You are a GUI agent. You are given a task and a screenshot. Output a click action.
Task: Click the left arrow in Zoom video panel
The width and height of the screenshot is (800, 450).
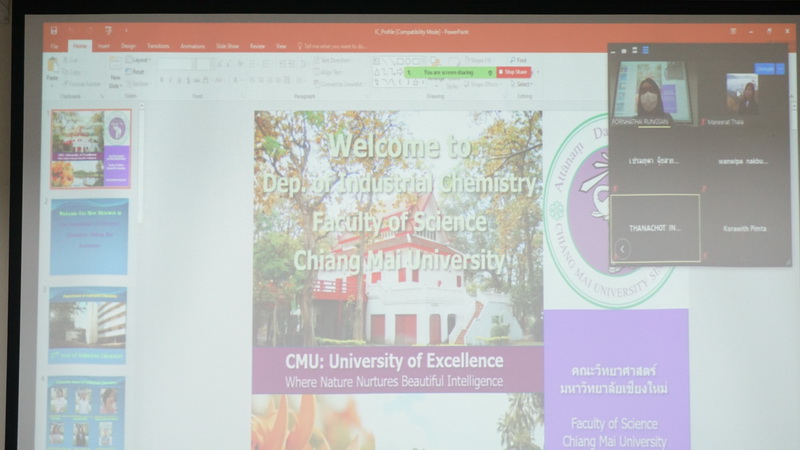point(623,248)
